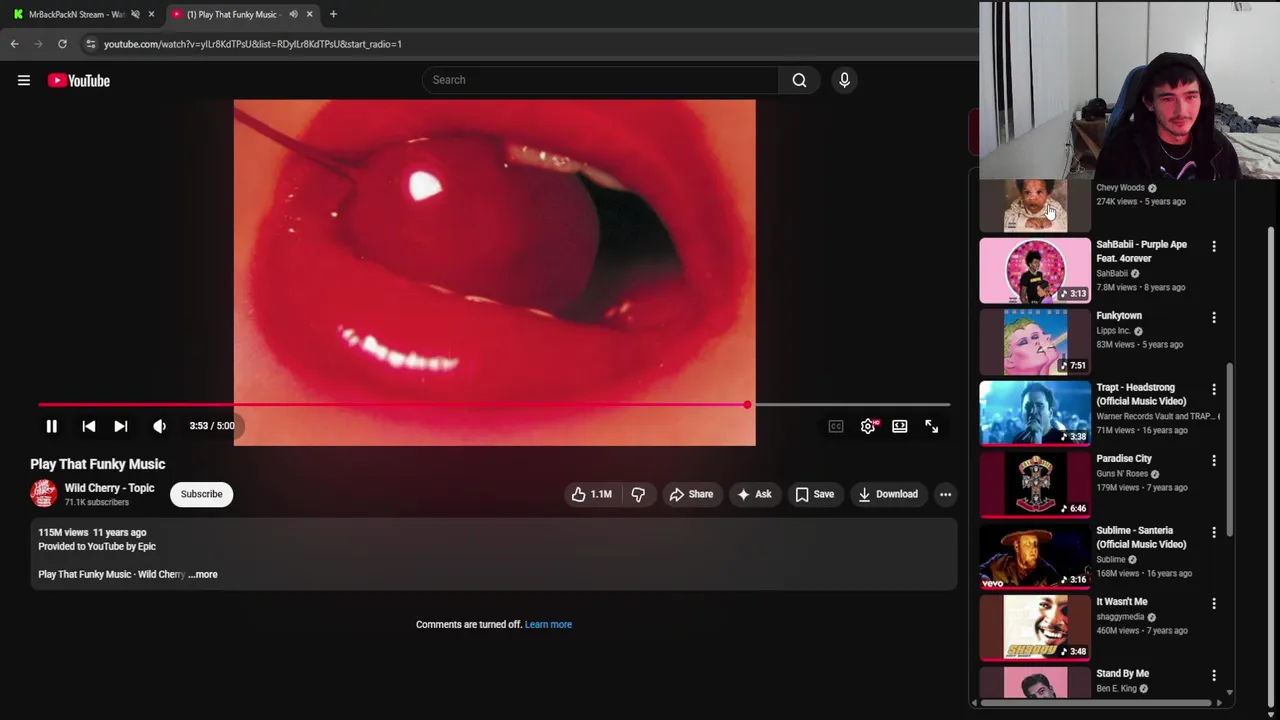This screenshot has width=1280, height=720.
Task: Skip to the previous track
Action: 89,426
